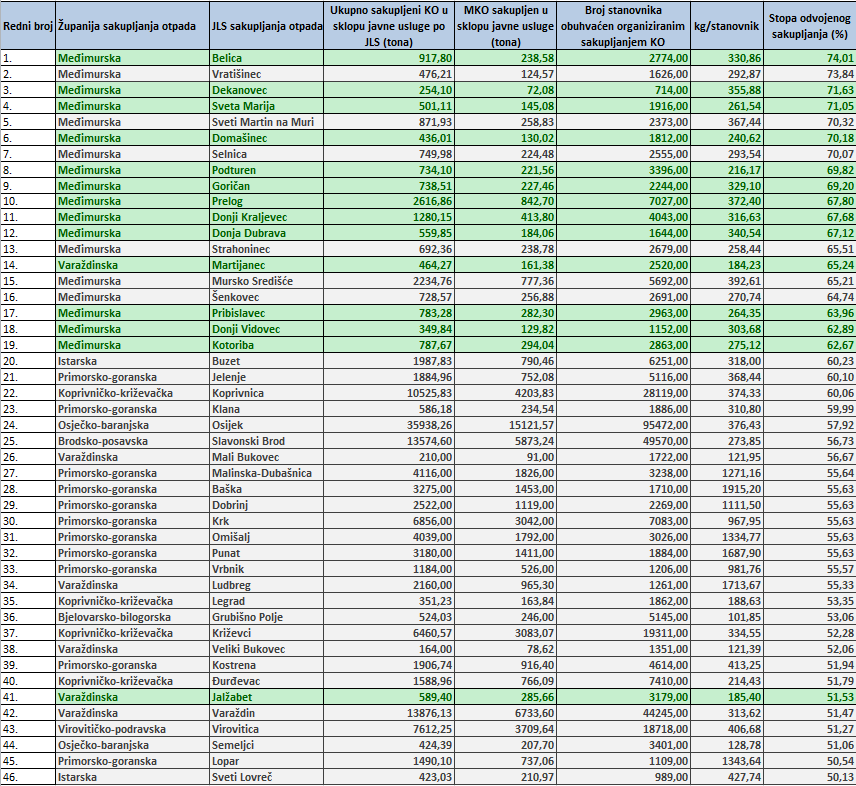Click the 'Županija sakupljanja otpada' column header
Image resolution: width=856 pixels, height=786 pixels.
132,26
